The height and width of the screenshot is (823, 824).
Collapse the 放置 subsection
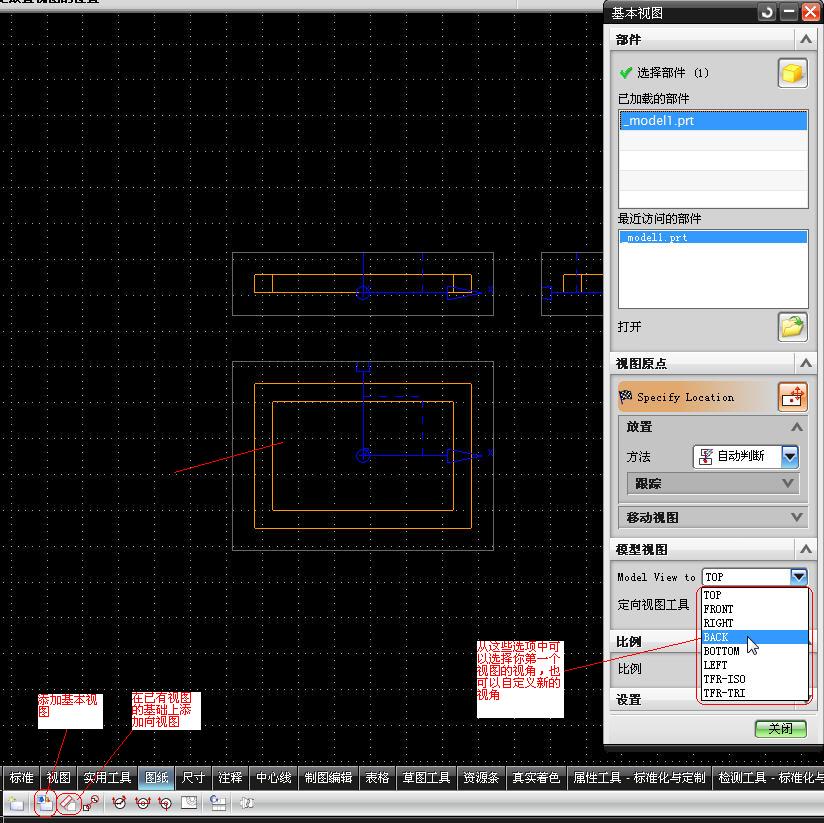(797, 427)
